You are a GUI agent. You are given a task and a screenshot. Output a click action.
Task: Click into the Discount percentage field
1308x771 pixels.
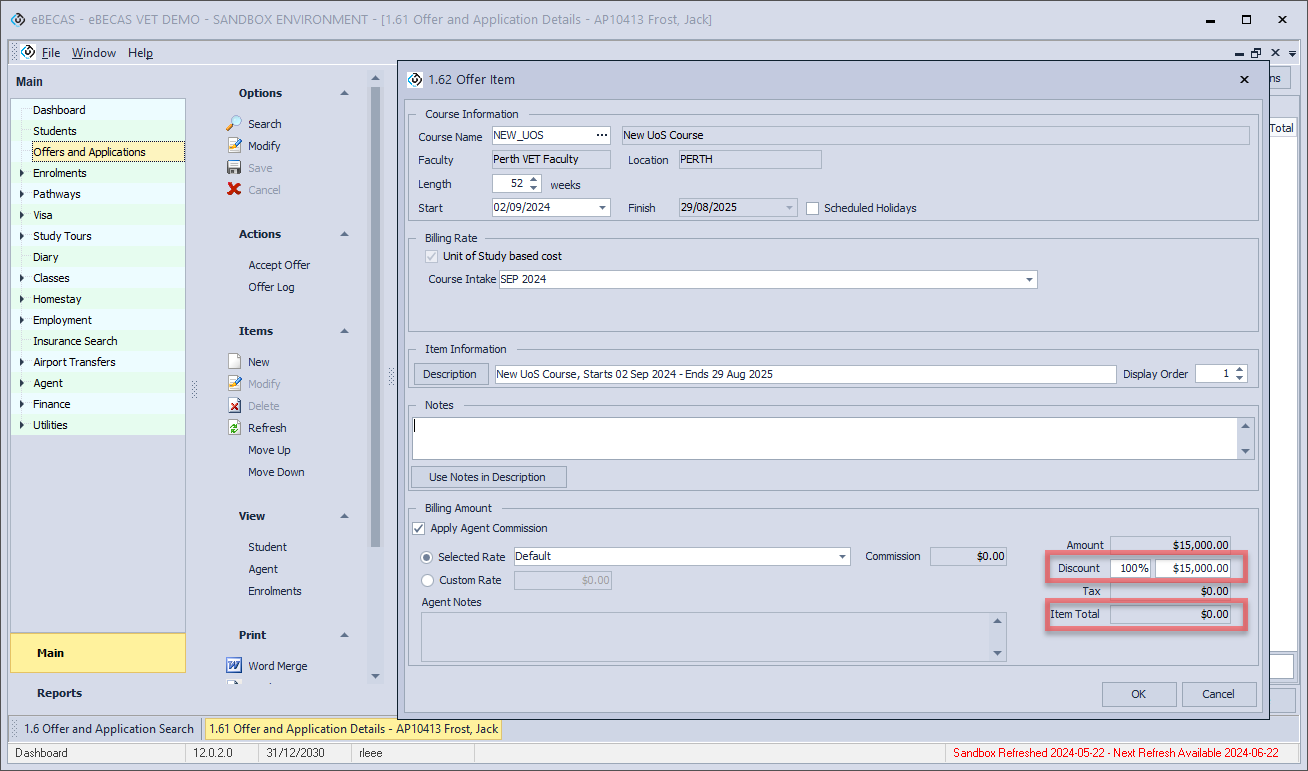[1131, 568]
